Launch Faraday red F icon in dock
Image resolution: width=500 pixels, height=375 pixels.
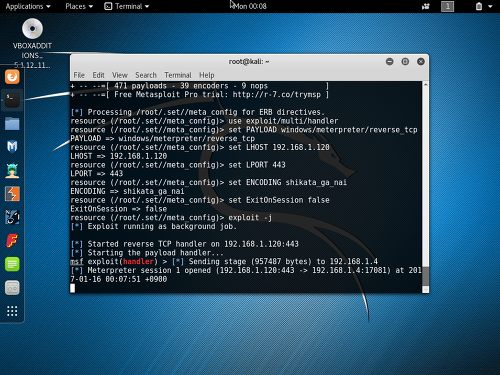pos(12,241)
